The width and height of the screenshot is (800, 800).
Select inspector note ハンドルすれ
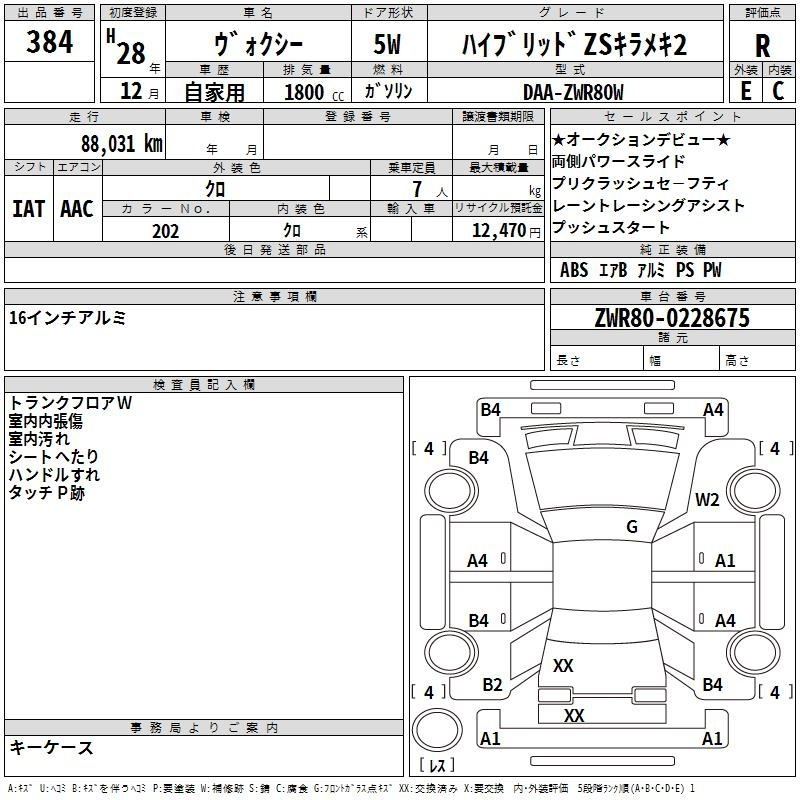(x=54, y=474)
